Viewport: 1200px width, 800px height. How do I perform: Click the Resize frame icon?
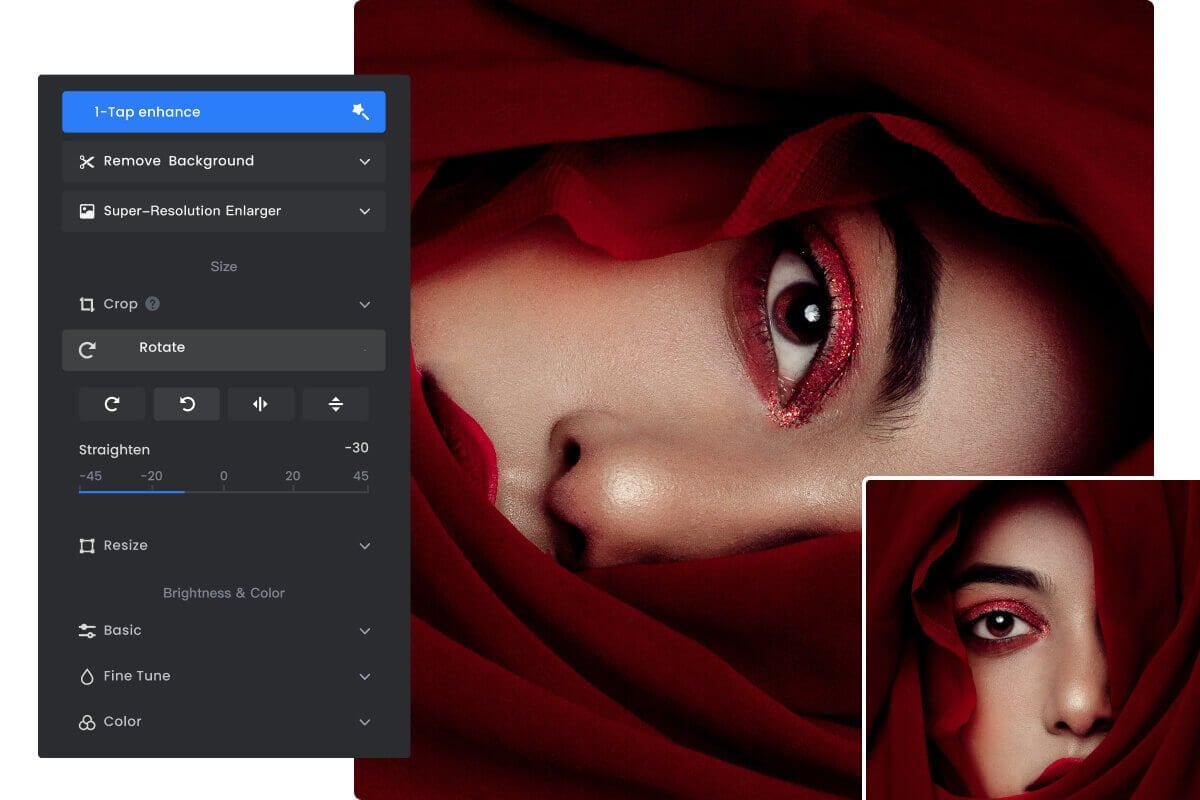pos(87,546)
